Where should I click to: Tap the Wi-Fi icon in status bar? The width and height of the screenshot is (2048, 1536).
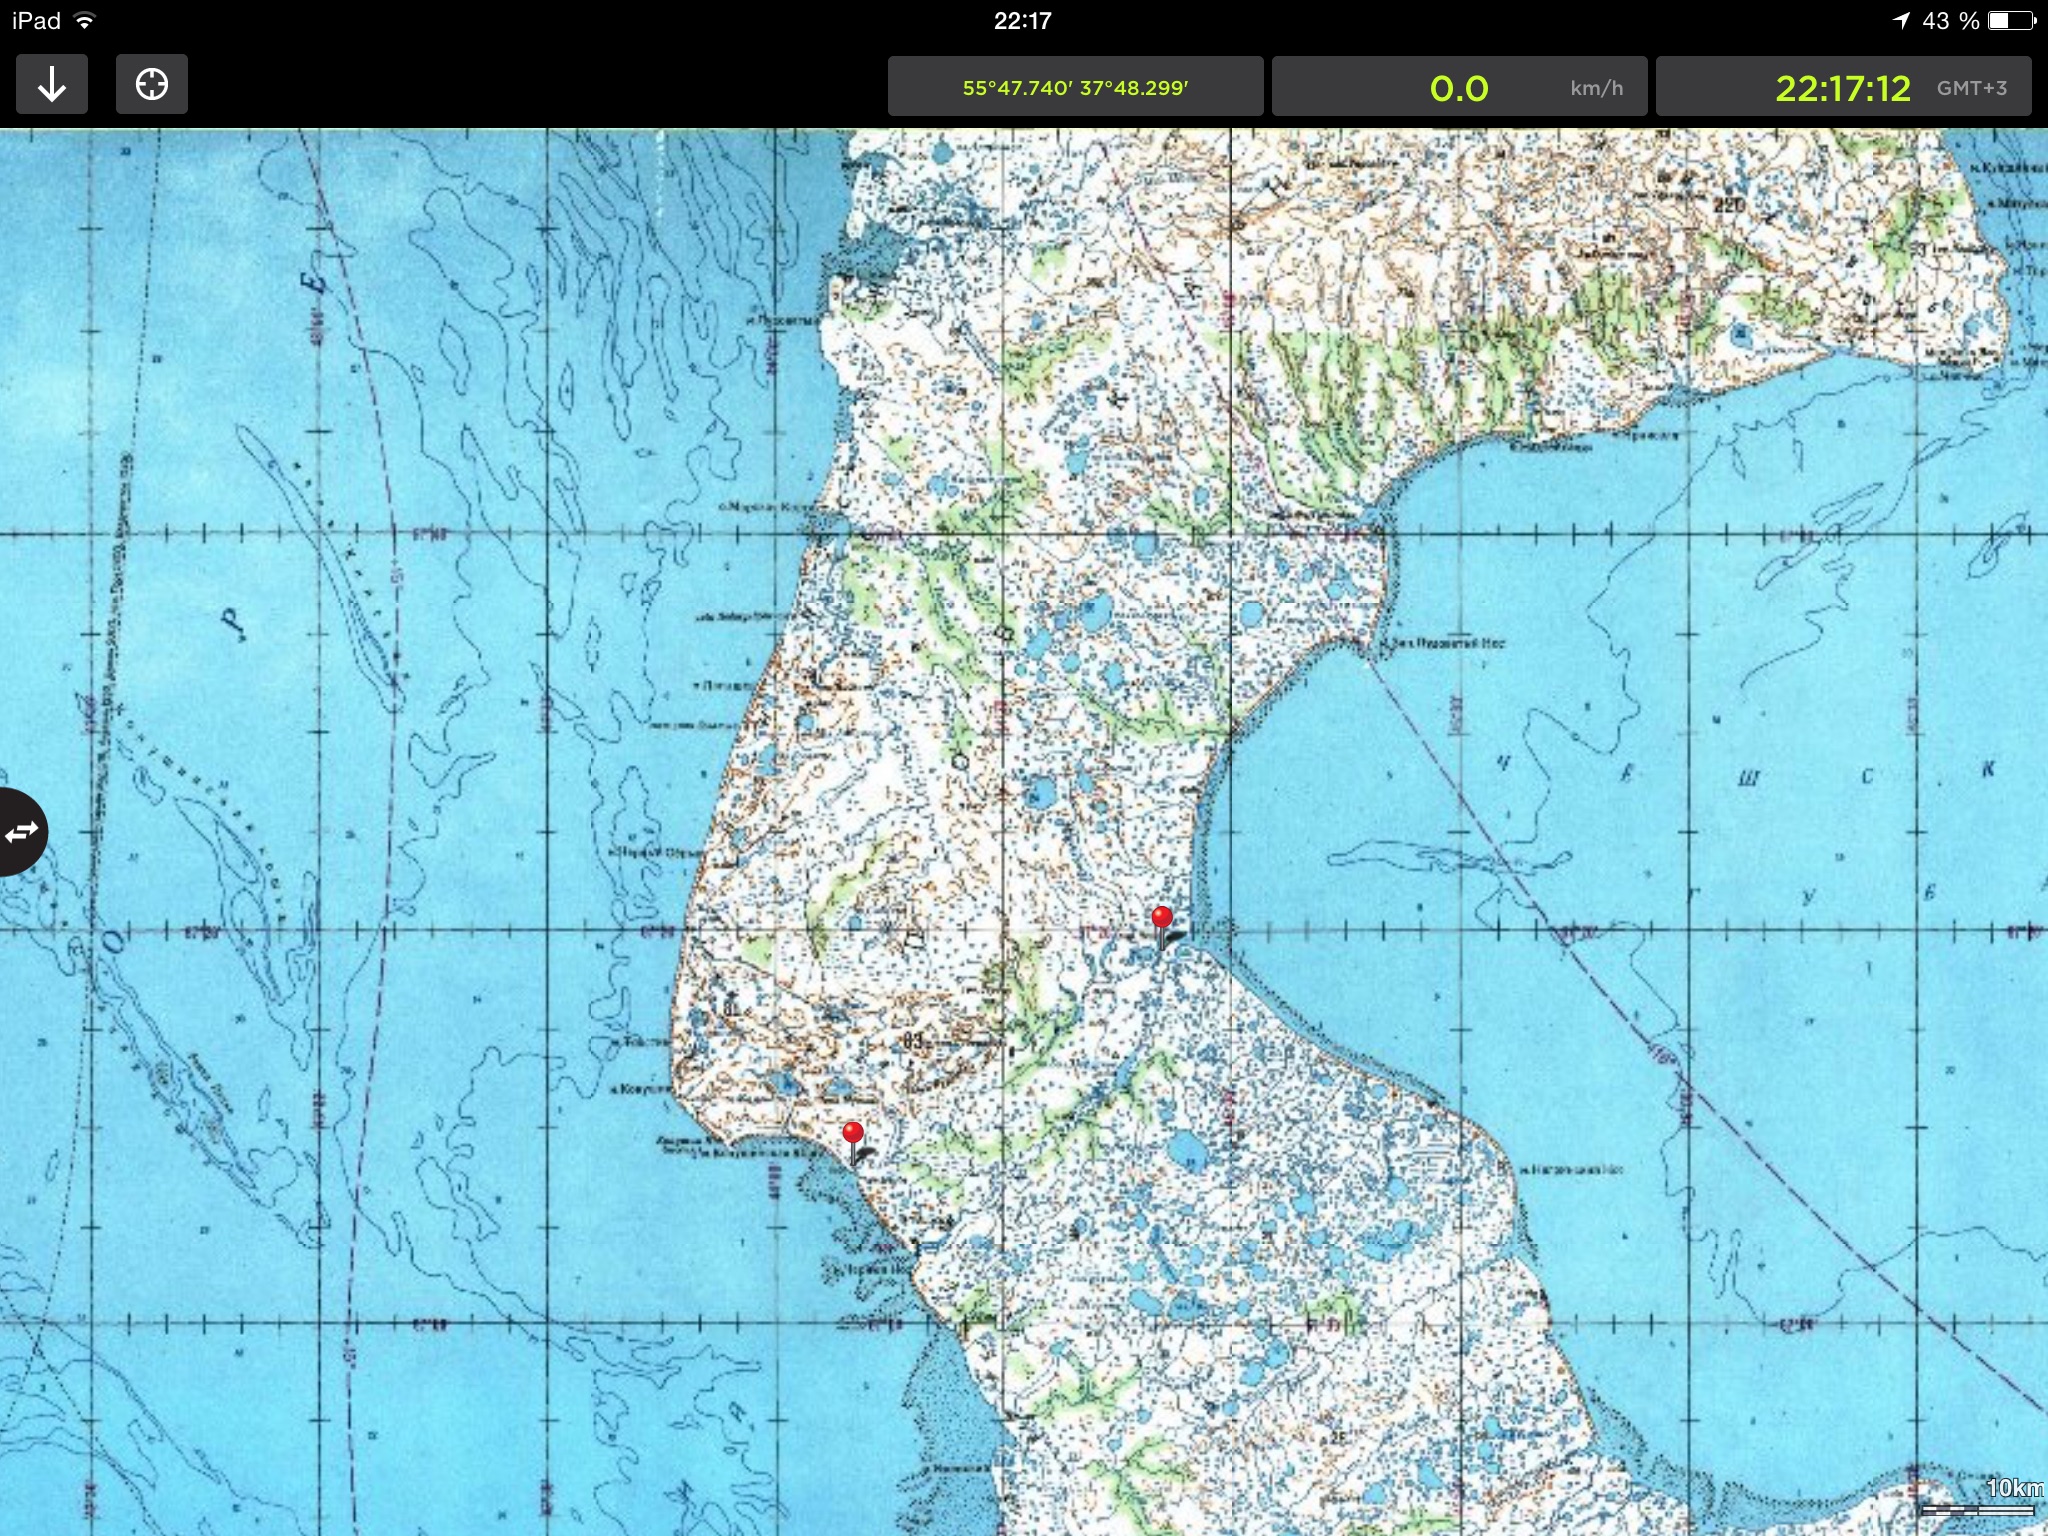click(85, 21)
